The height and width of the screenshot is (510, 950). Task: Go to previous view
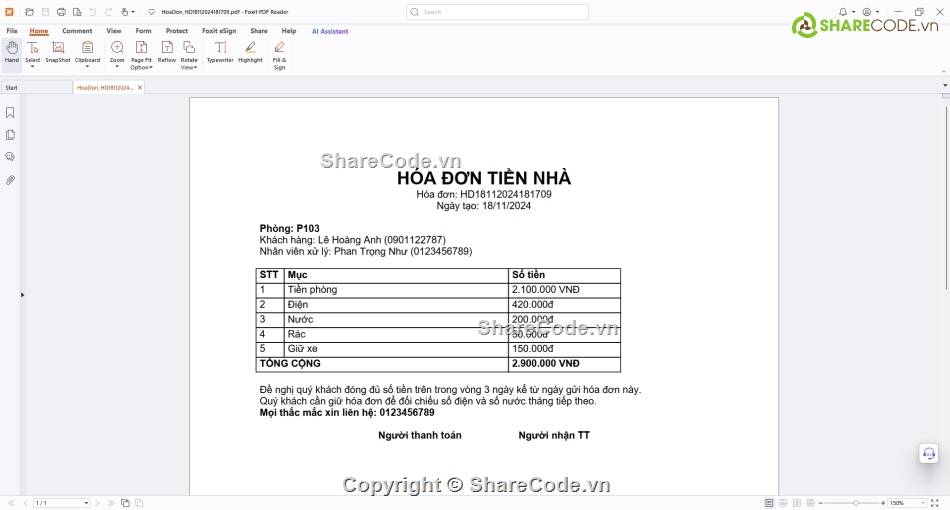125,503
